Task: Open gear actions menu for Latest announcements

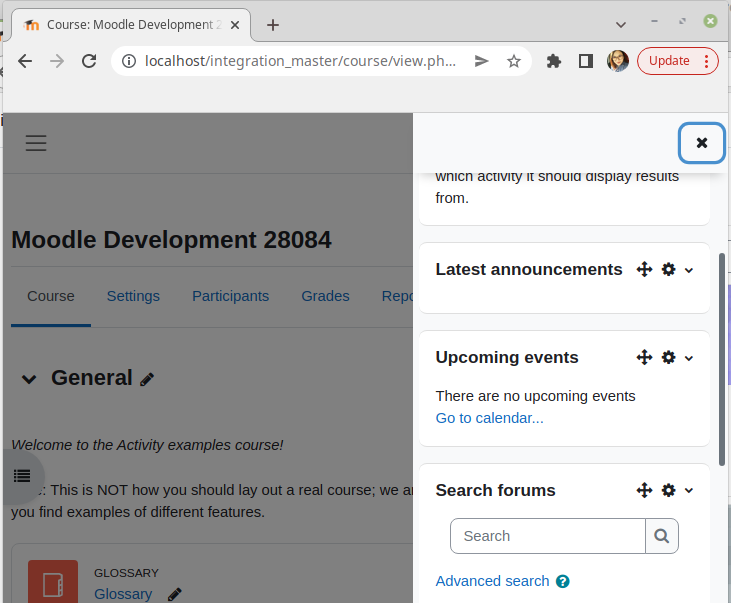Action: point(668,270)
